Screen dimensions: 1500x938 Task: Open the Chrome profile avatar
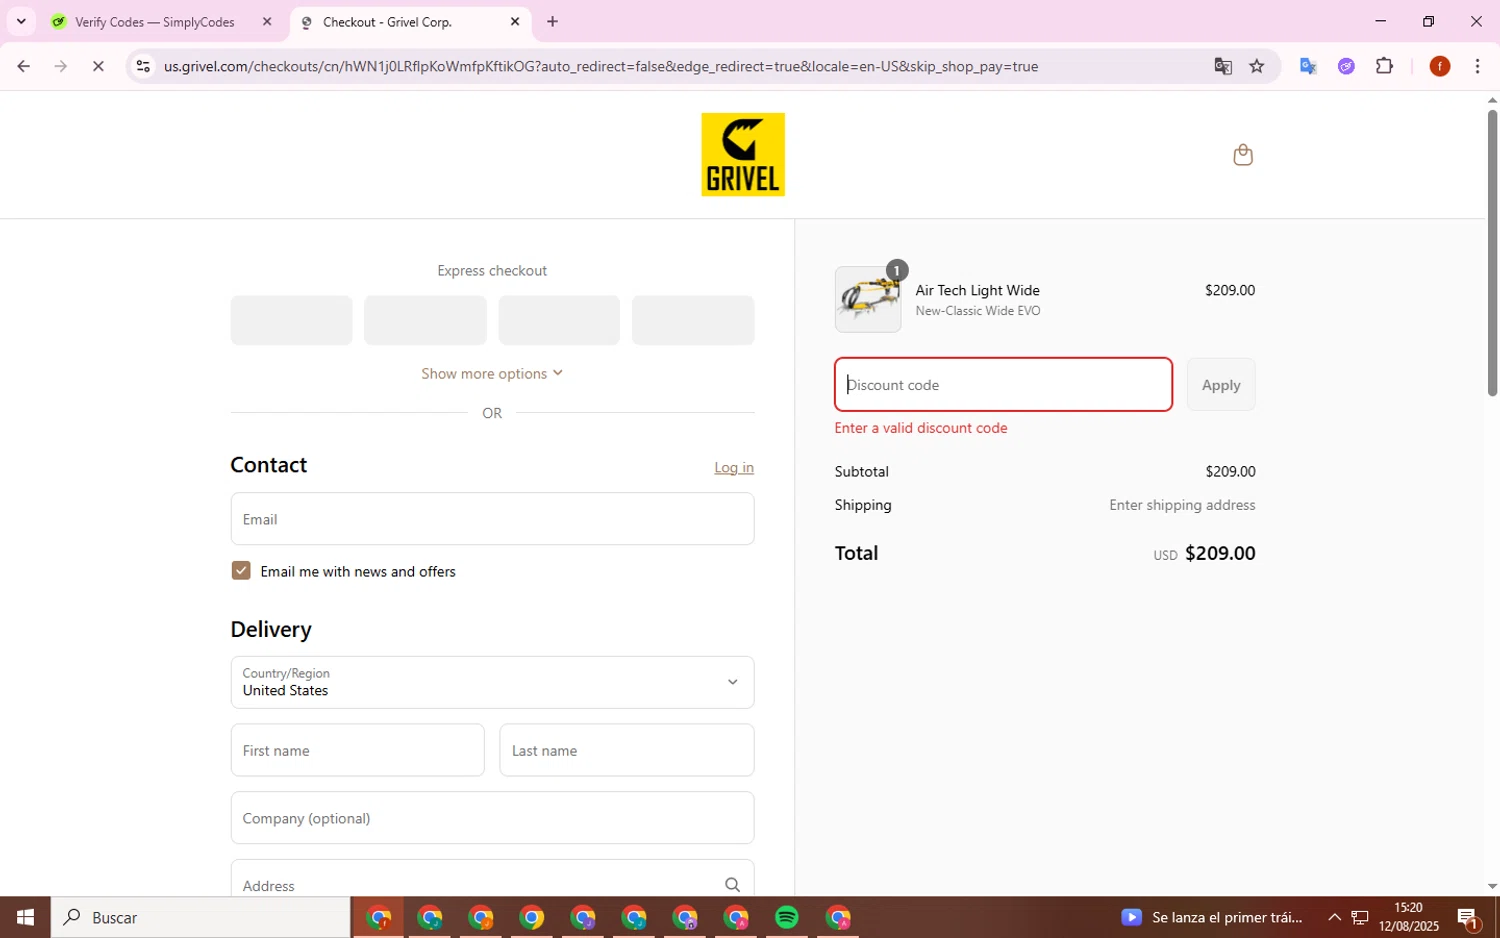point(1440,66)
